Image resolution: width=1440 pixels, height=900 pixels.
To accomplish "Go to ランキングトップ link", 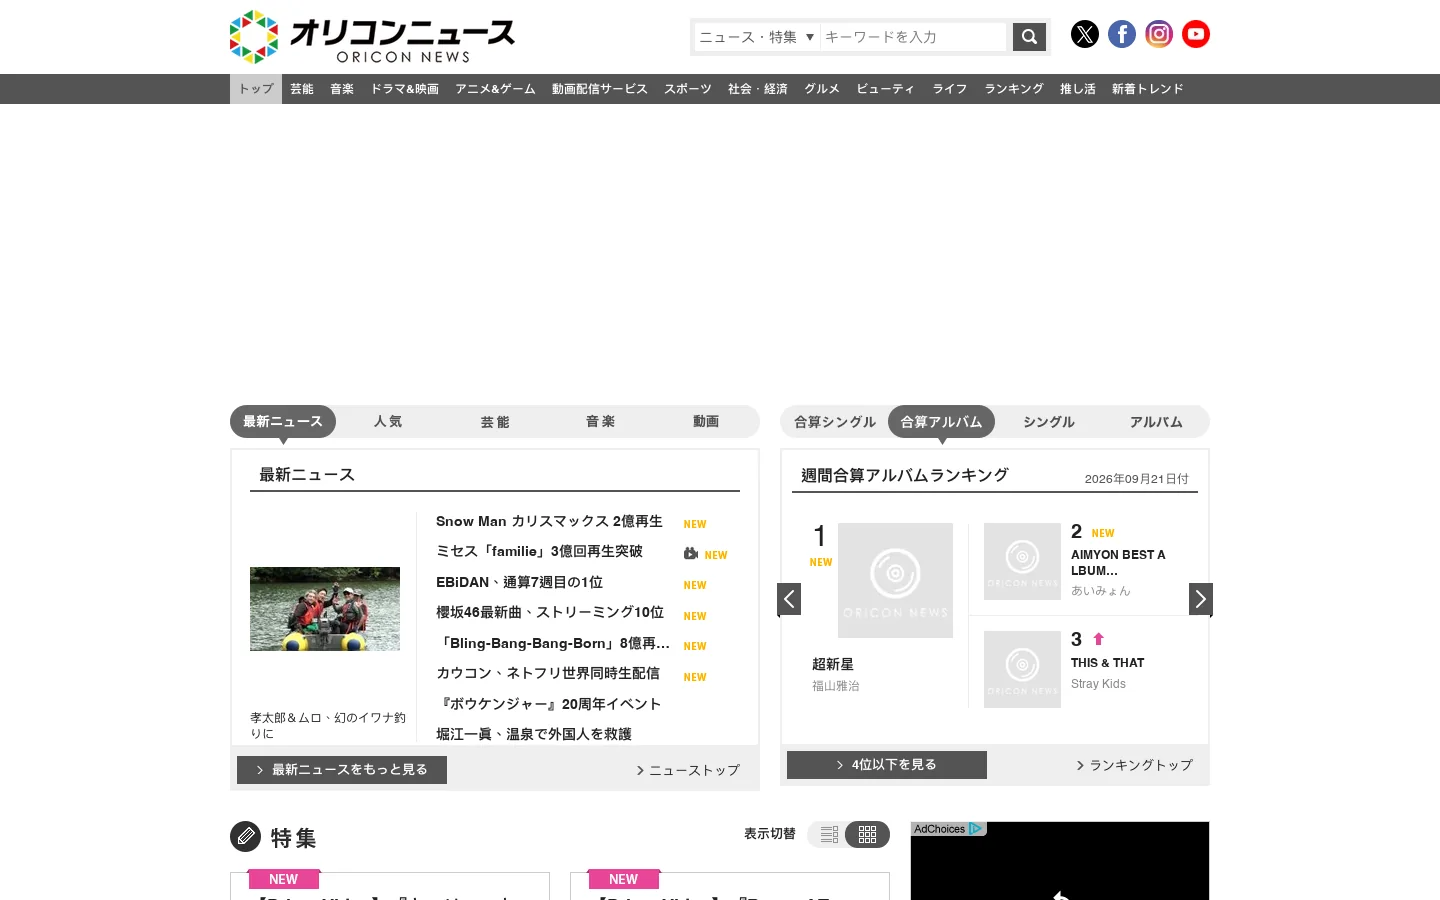I will tap(1135, 765).
